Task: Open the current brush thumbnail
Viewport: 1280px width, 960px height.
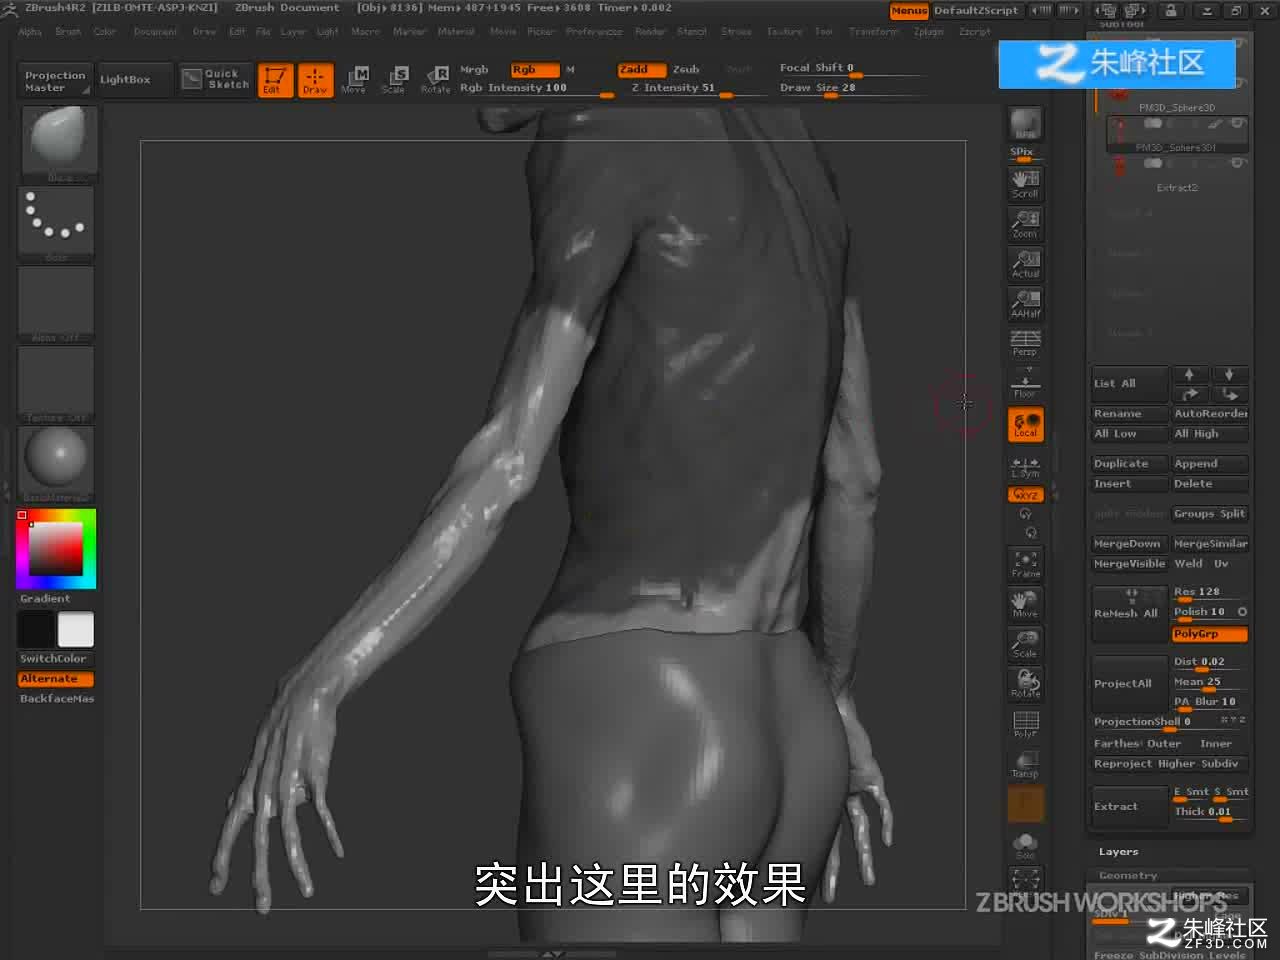Action: 57,144
